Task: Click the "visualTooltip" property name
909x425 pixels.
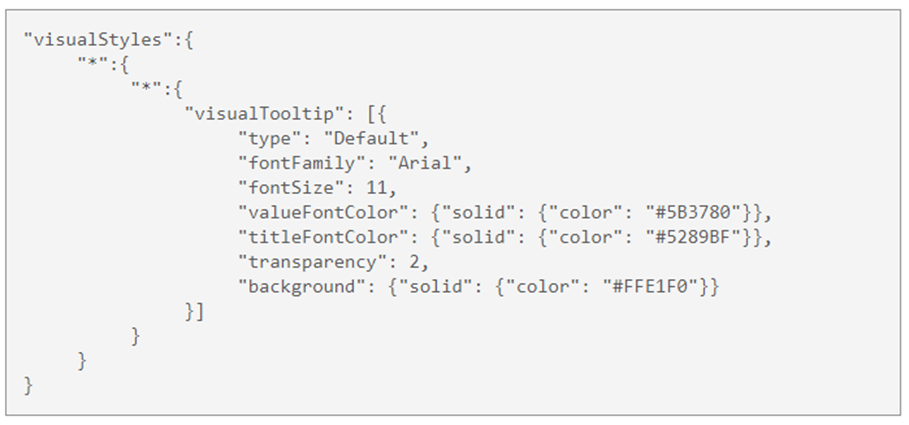Action: point(264,114)
